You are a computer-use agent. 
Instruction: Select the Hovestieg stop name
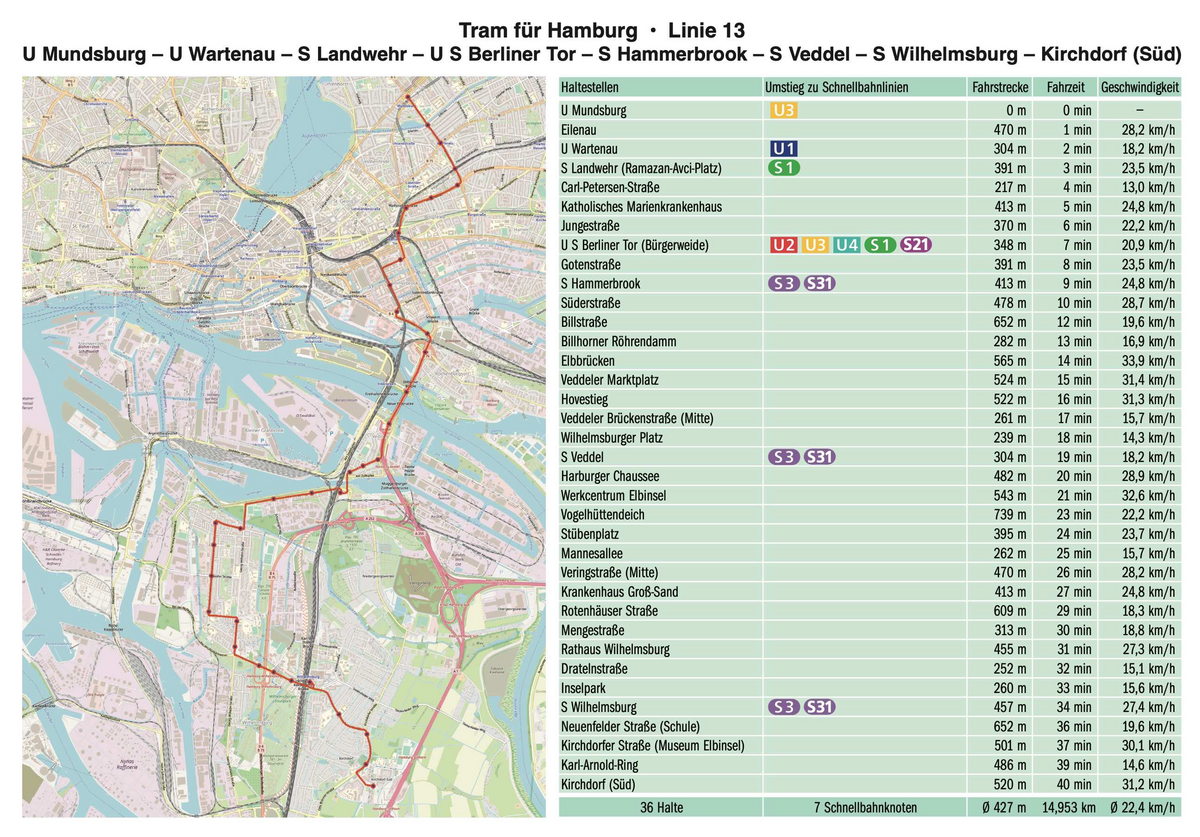[585, 399]
